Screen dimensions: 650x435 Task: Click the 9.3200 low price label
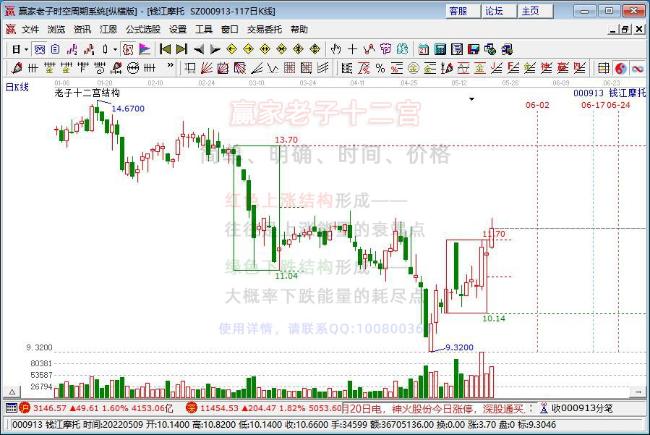click(459, 347)
